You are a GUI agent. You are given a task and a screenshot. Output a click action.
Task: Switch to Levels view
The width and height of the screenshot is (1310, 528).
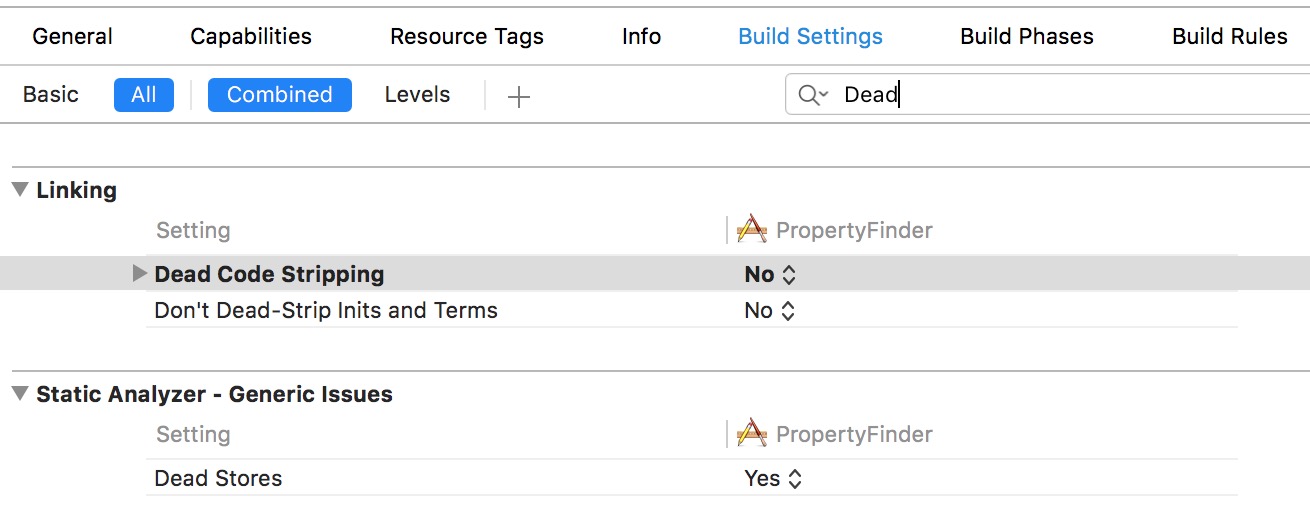pyautogui.click(x=417, y=95)
